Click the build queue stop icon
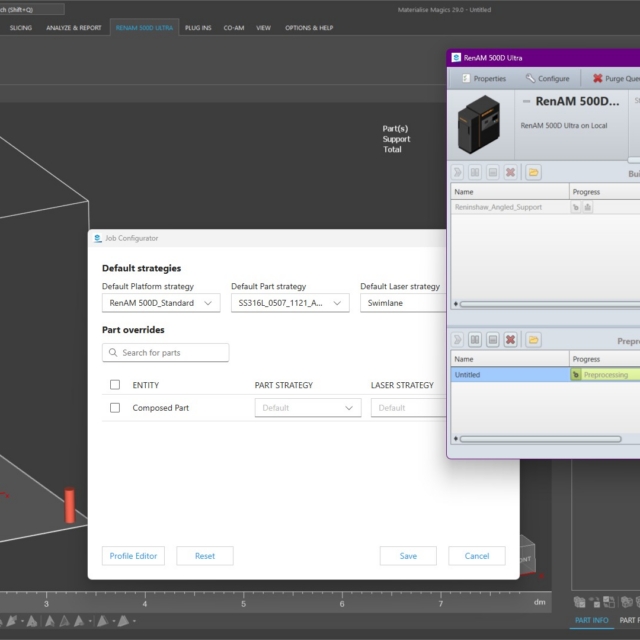640x640 pixels. [493, 173]
